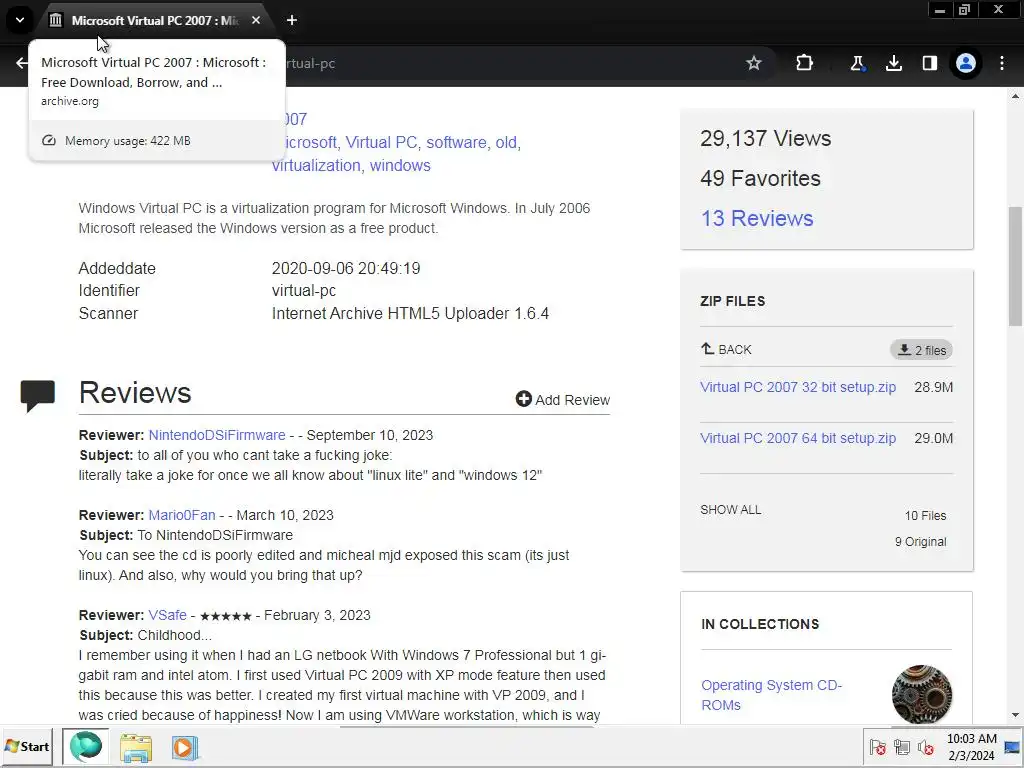The image size is (1024, 768).
Task: Open the Action Center flag tray icon
Action: (878, 747)
